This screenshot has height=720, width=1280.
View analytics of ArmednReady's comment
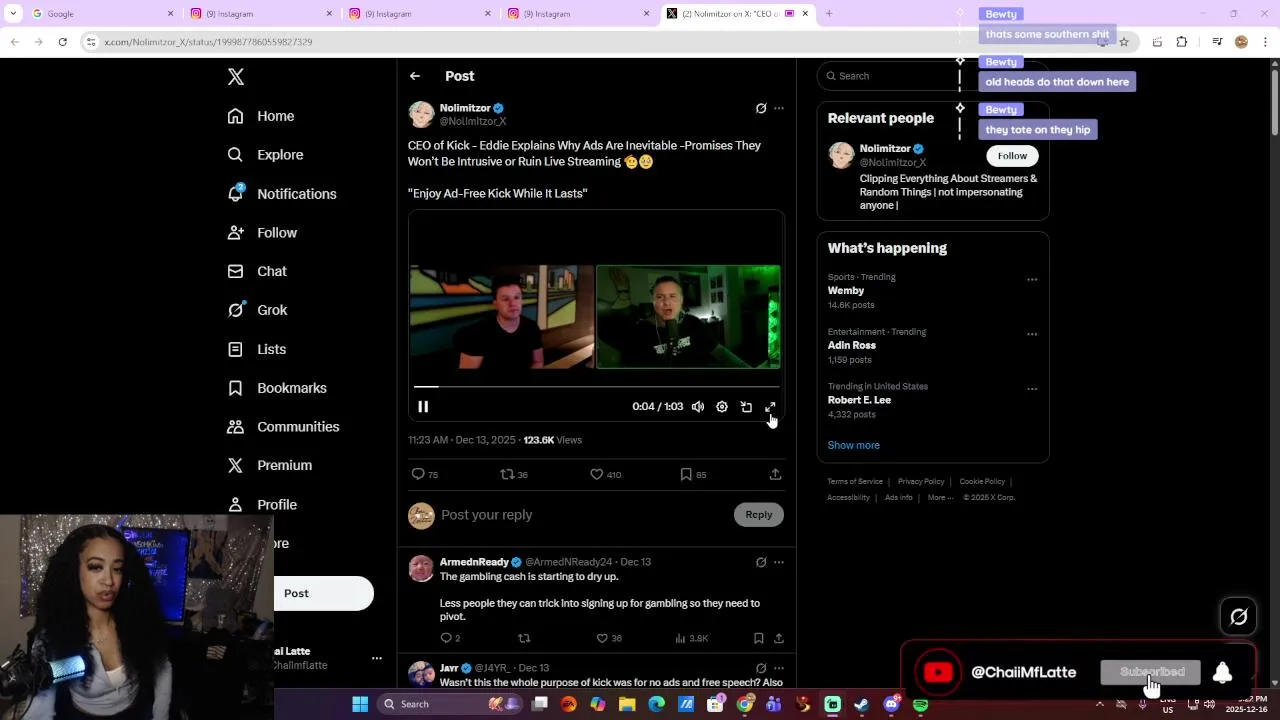tap(692, 638)
